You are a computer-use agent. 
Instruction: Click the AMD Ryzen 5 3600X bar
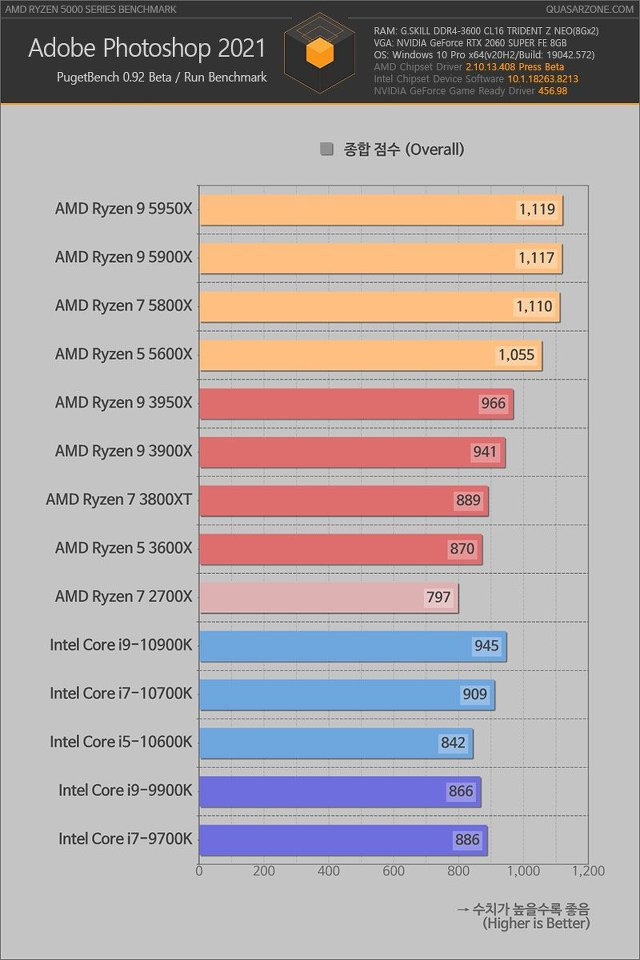tap(341, 549)
